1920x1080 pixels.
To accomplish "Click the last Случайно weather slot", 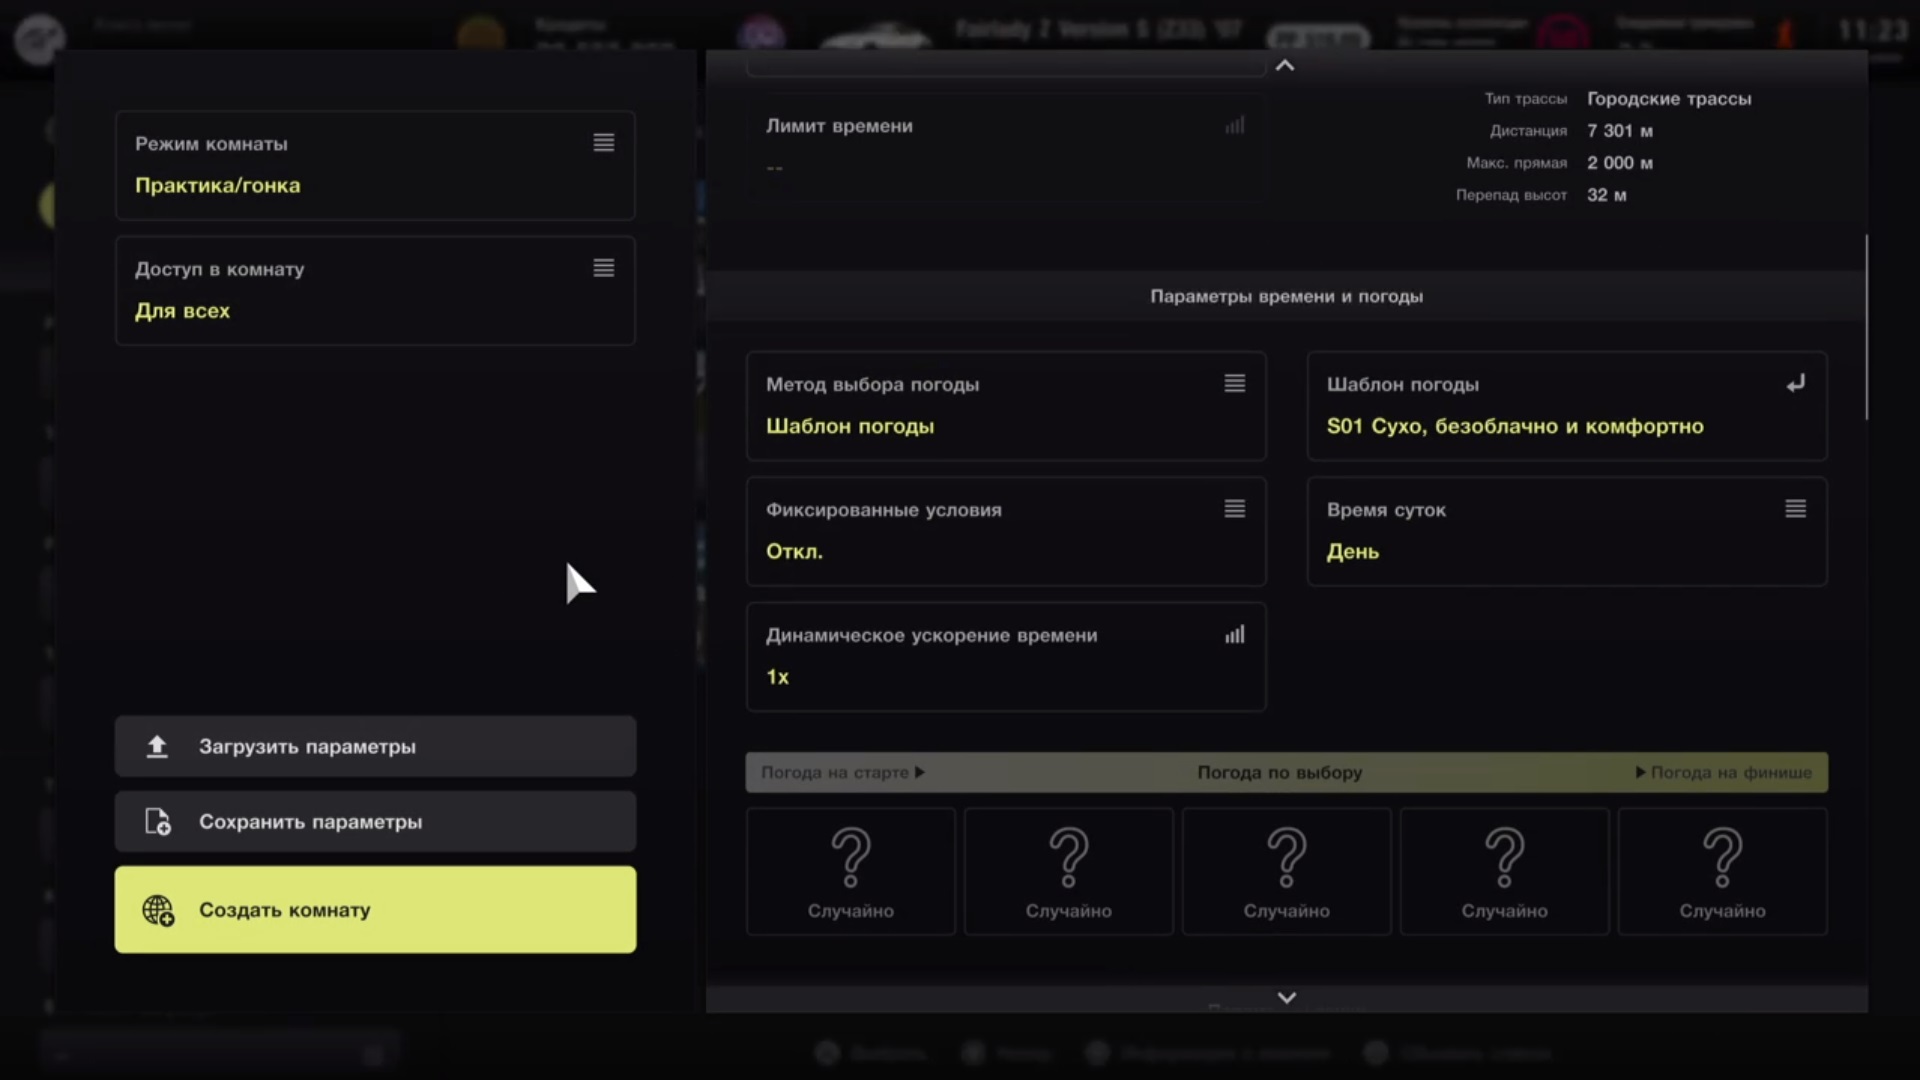I will (x=1722, y=872).
